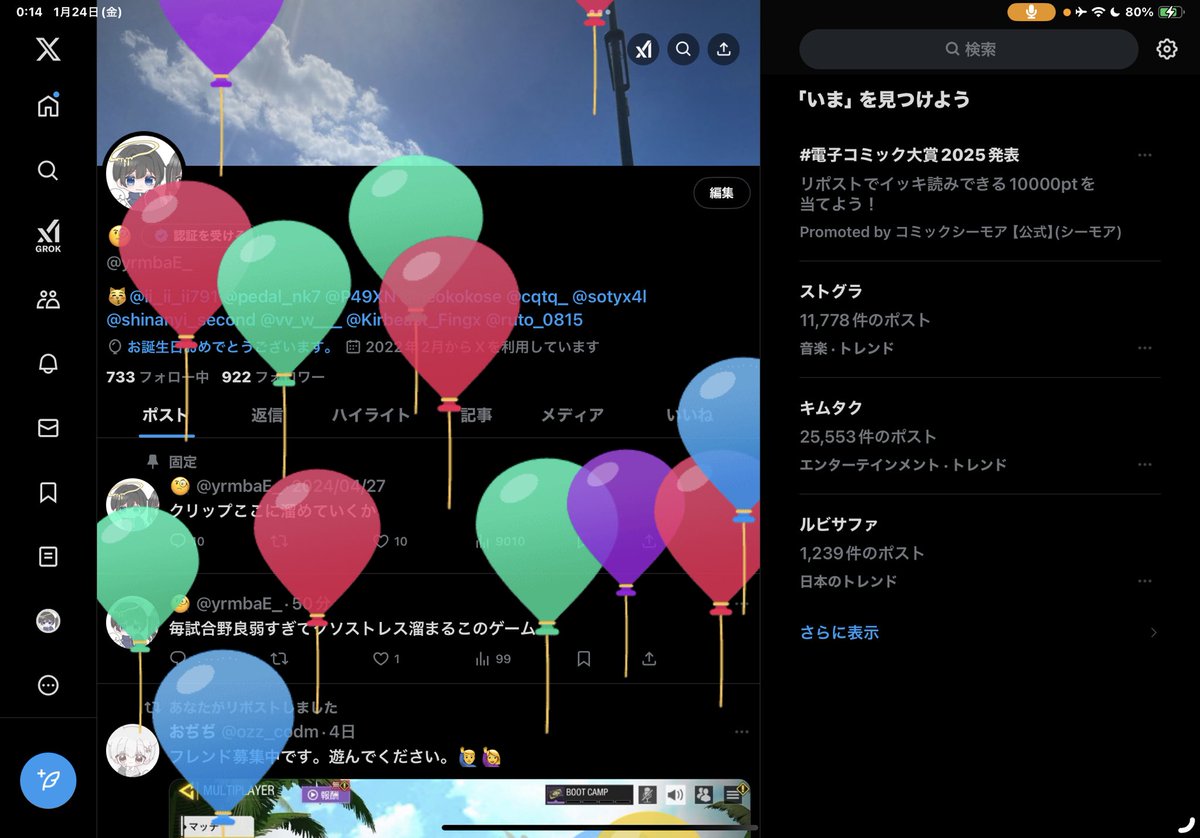This screenshot has height=838, width=1200.
Task: Open the More circle menu in sidebar
Action: [48, 686]
